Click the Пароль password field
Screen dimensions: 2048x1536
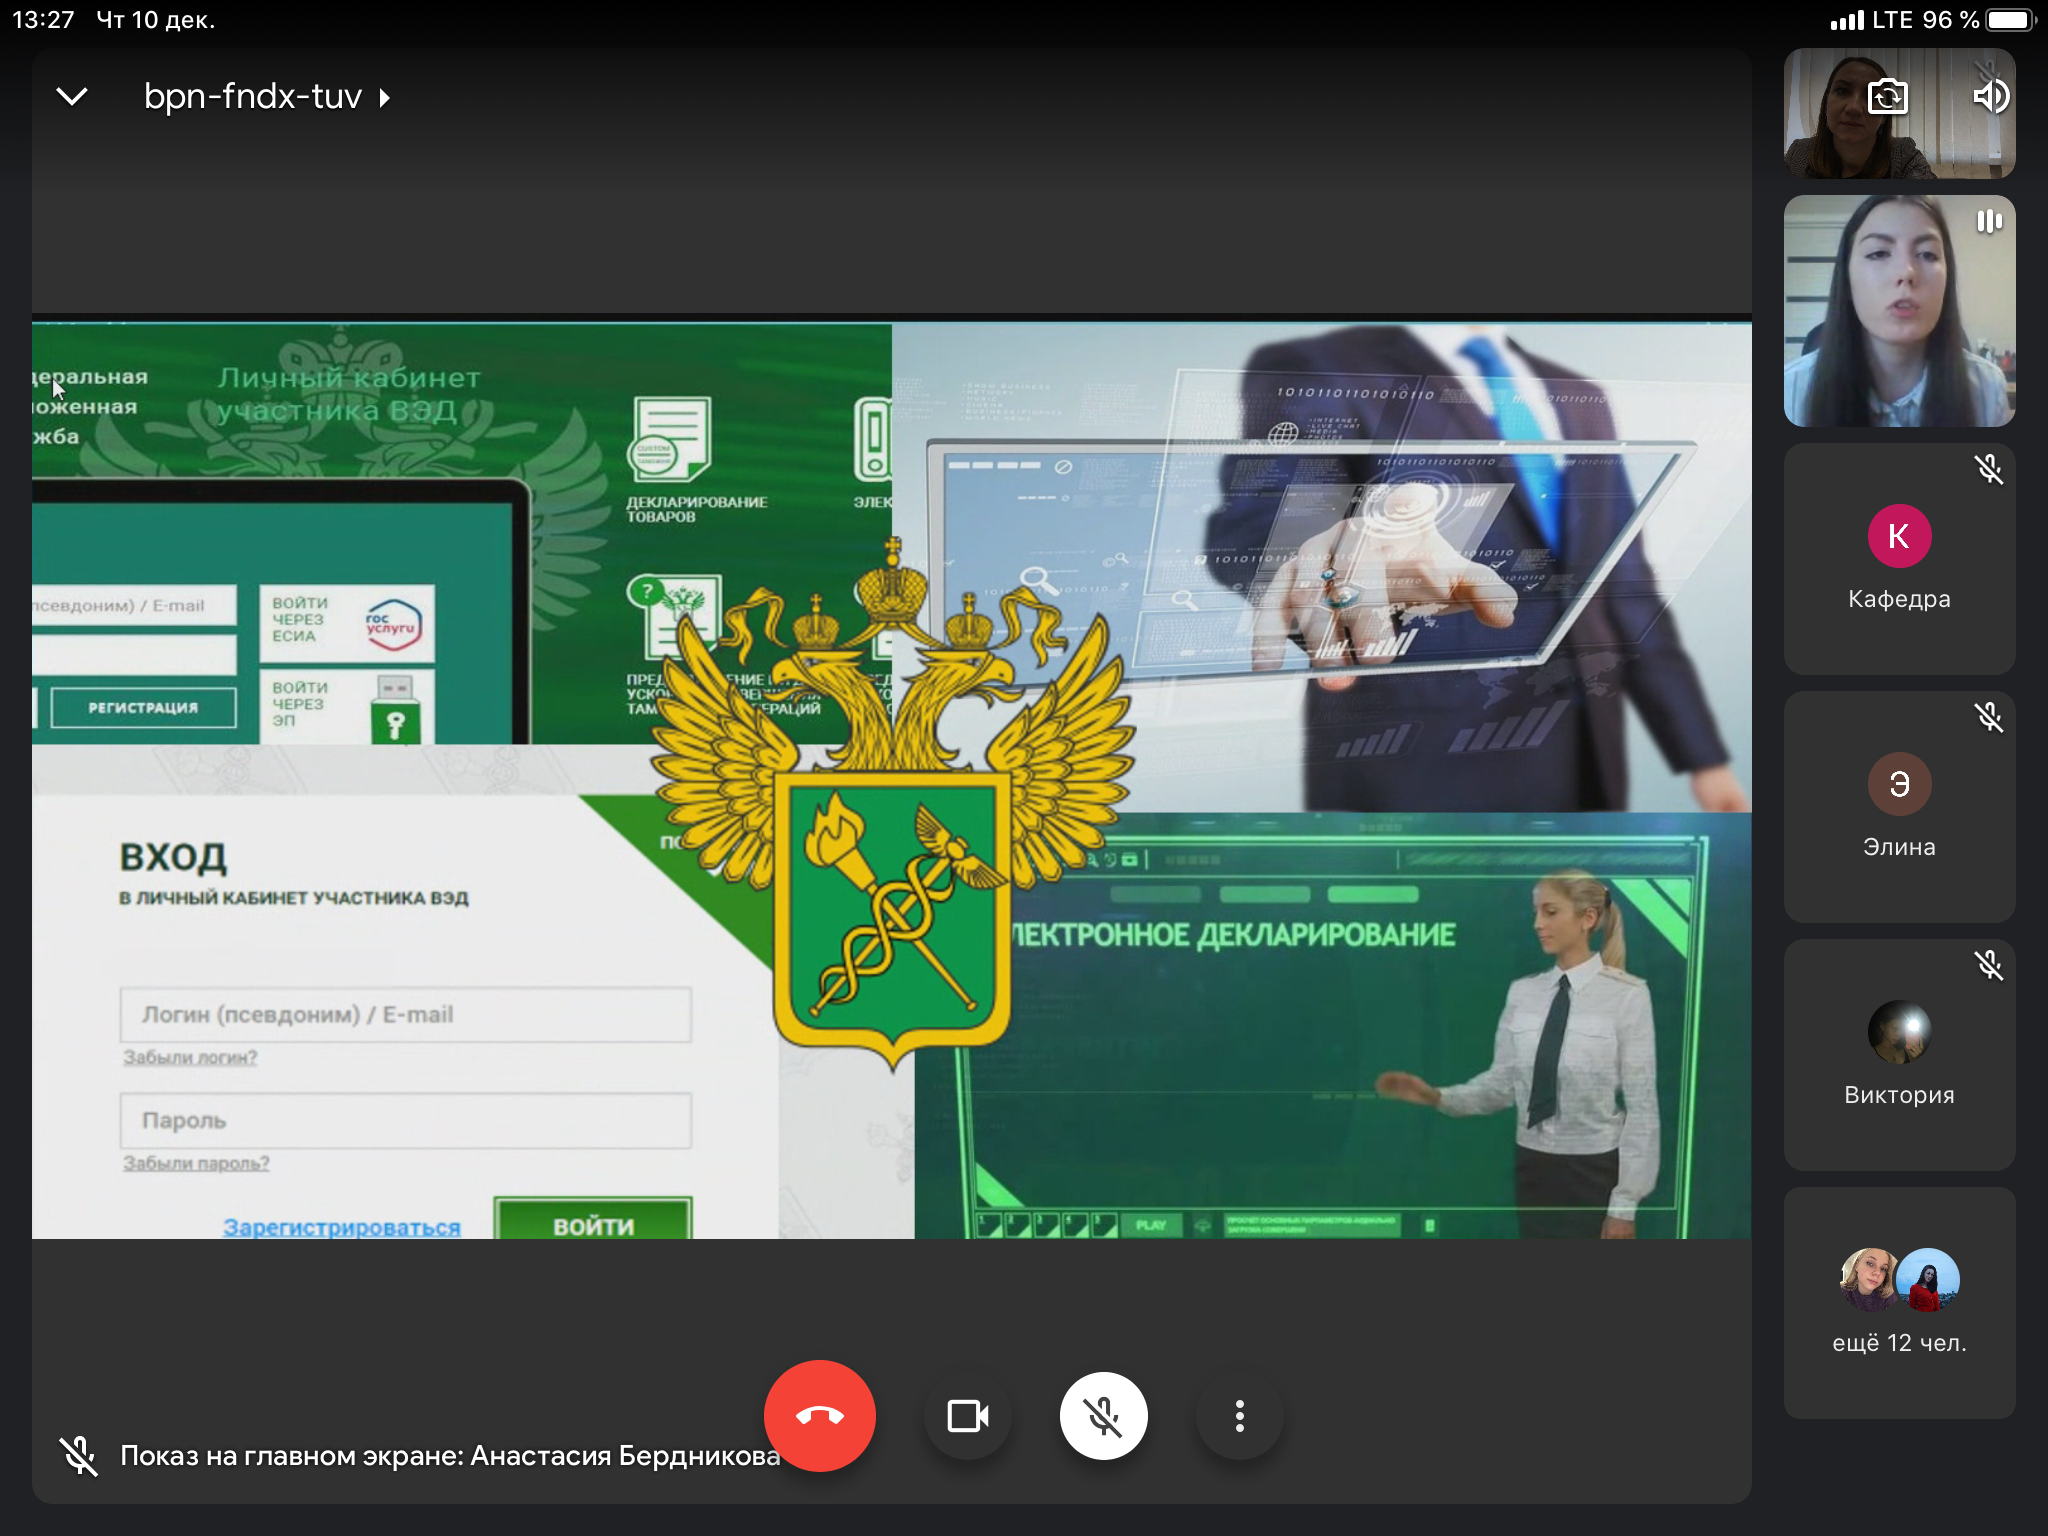tap(406, 1121)
